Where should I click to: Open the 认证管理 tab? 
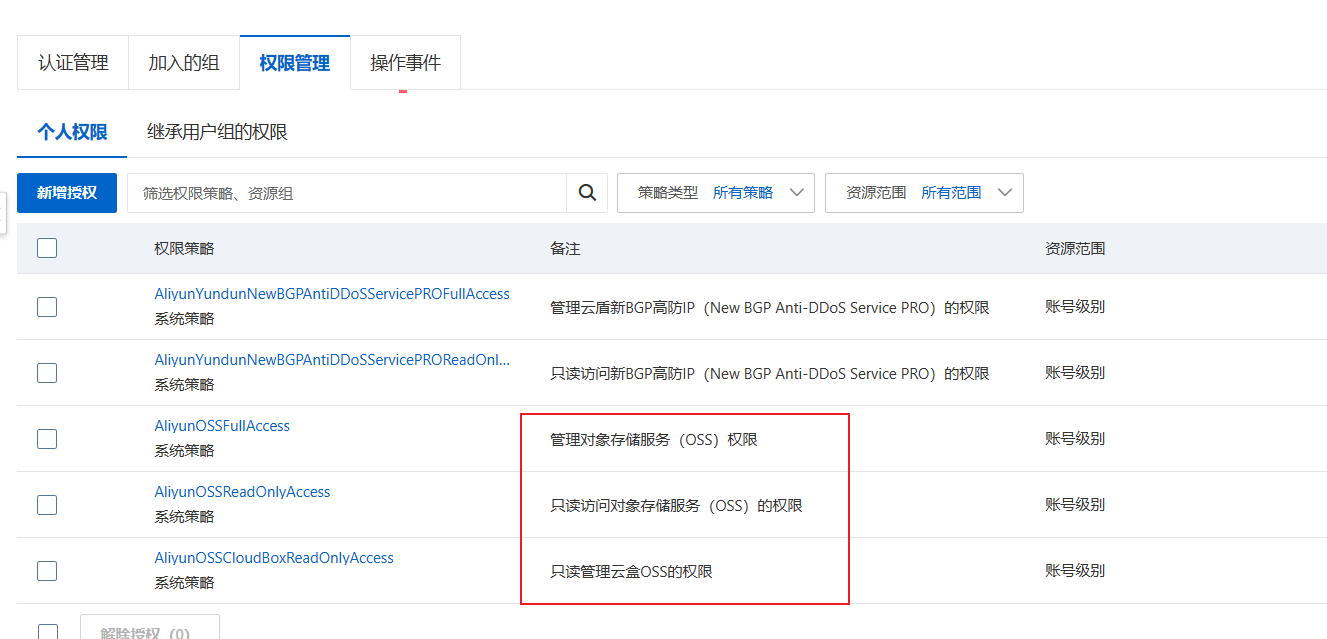click(x=73, y=63)
